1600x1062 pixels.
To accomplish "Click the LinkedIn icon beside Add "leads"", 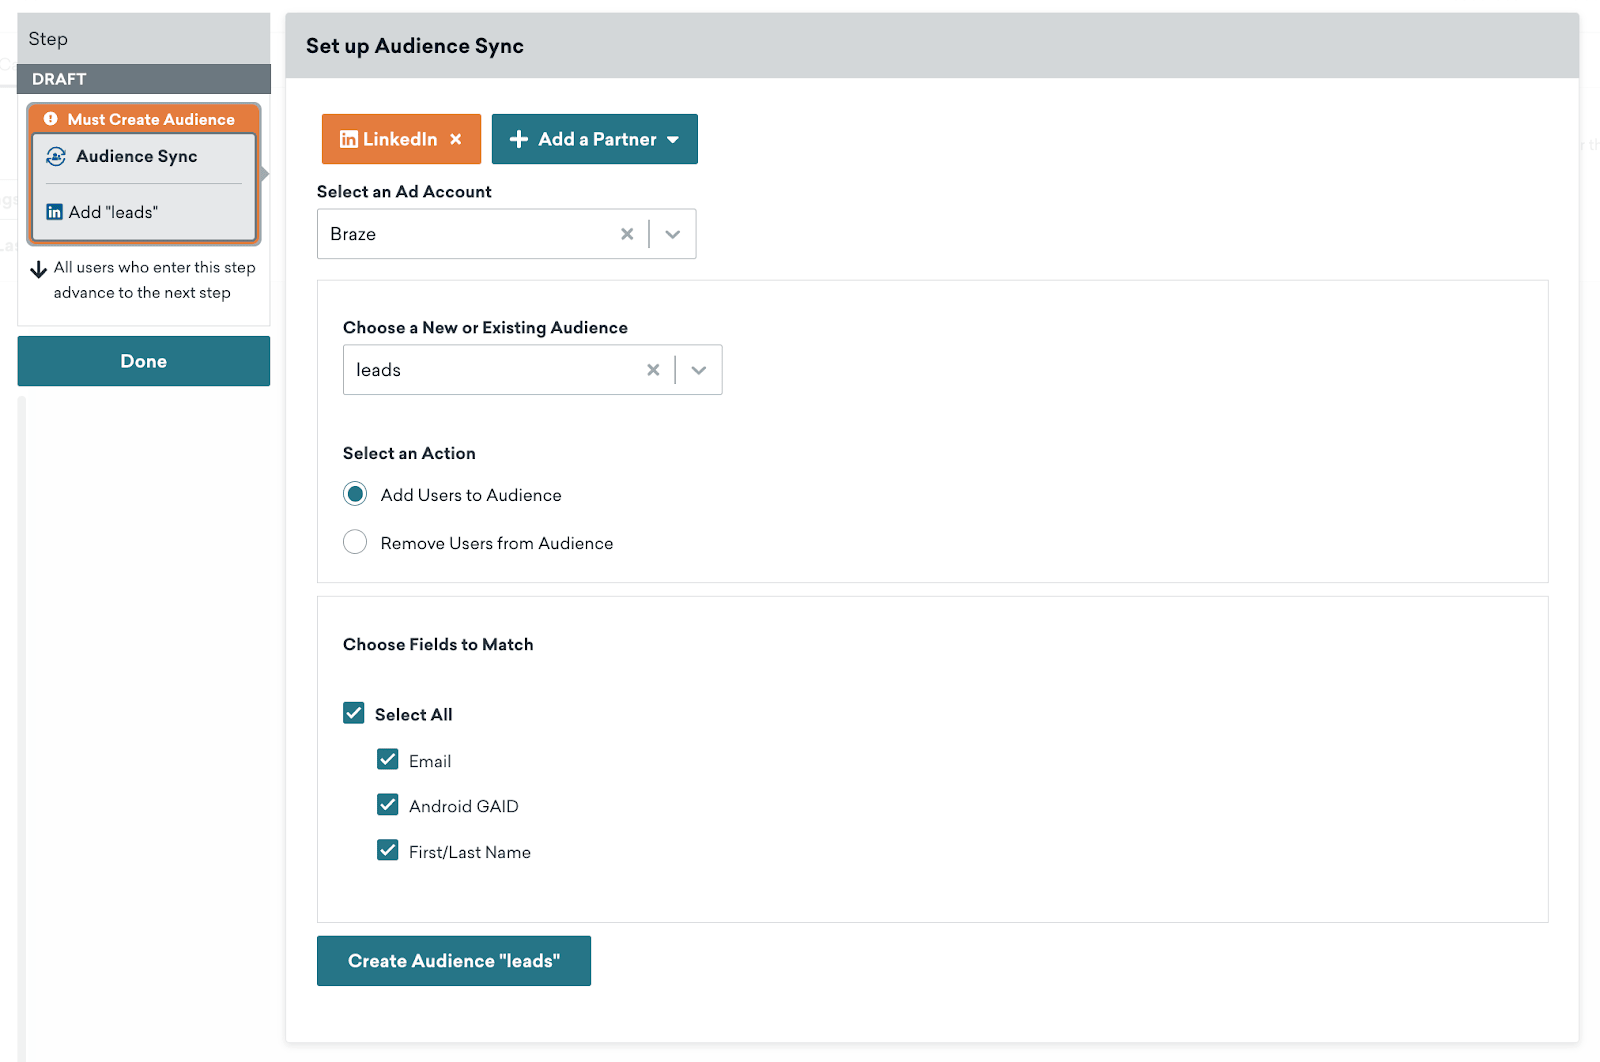I will pos(55,212).
